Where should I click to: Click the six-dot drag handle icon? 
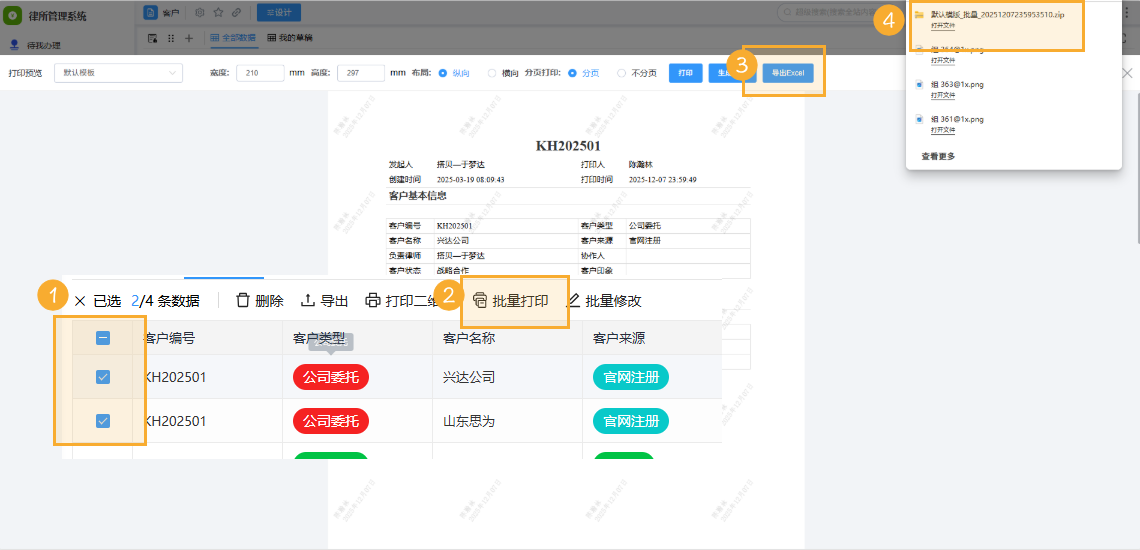click(x=172, y=38)
